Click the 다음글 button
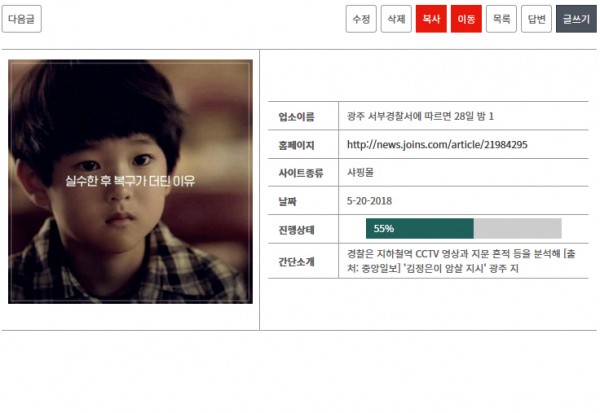 pyautogui.click(x=21, y=19)
